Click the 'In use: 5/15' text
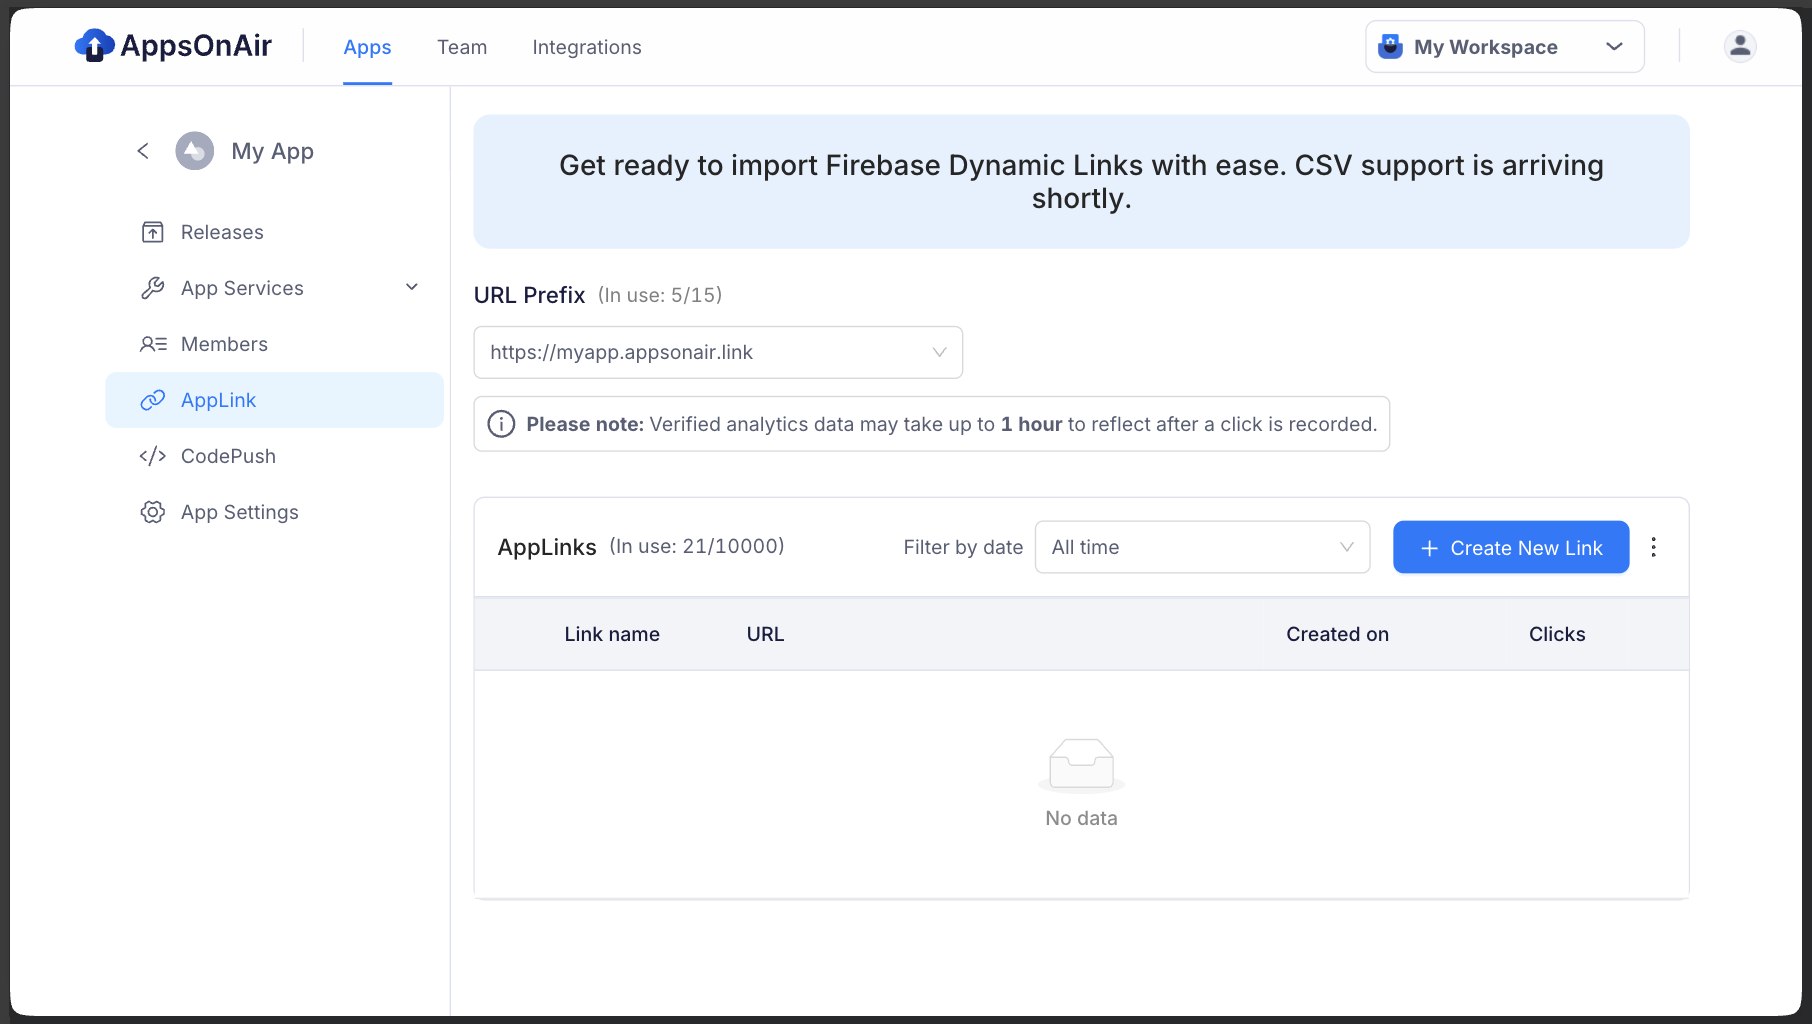The width and height of the screenshot is (1812, 1024). tap(660, 295)
